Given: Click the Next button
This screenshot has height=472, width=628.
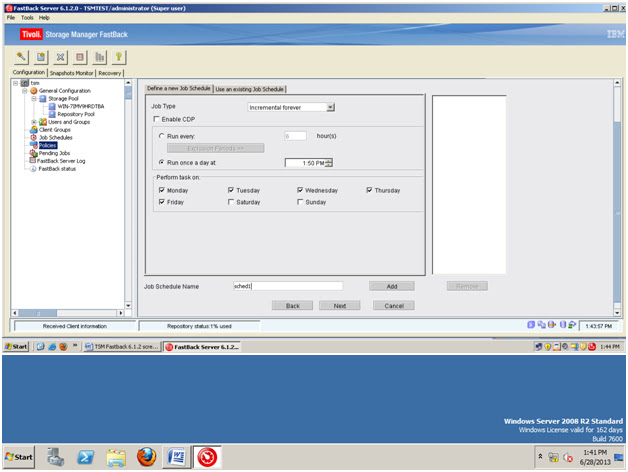Looking at the screenshot, I should [x=340, y=305].
